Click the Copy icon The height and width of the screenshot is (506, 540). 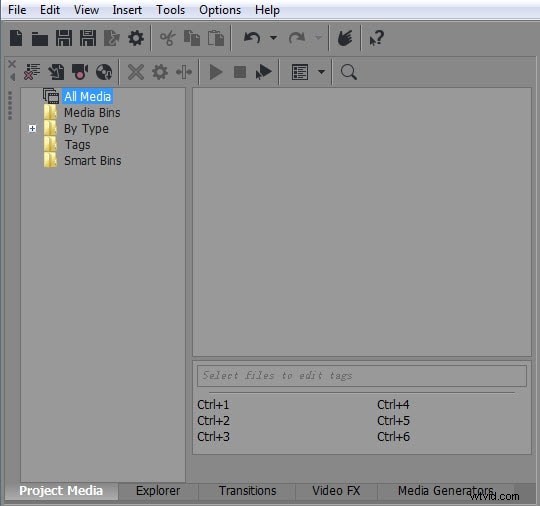pyautogui.click(x=192, y=38)
